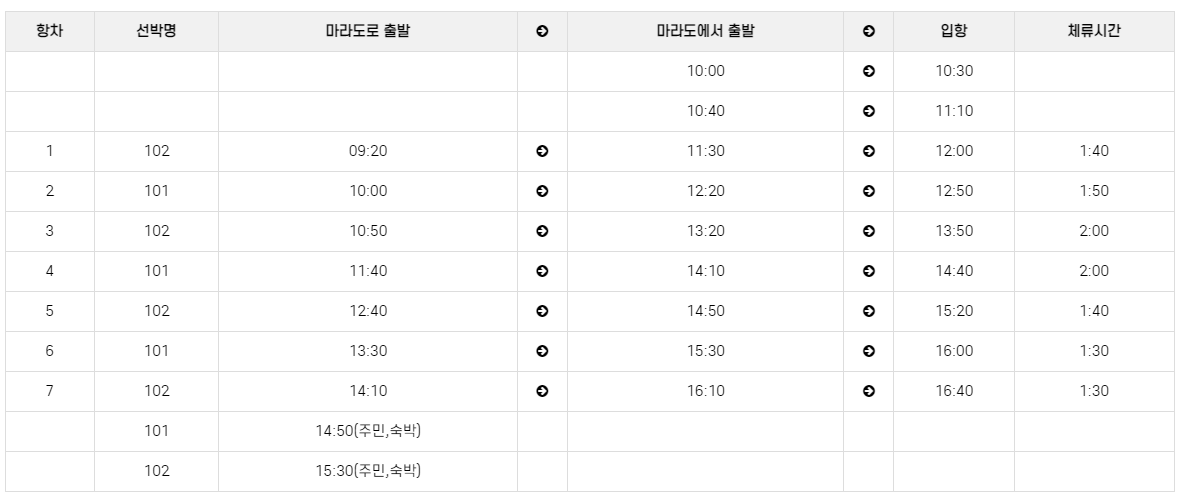Screen dimensions: 1179x500
Task: Select the 15:30(주민,숙박) departure cell
Action: pos(368,471)
